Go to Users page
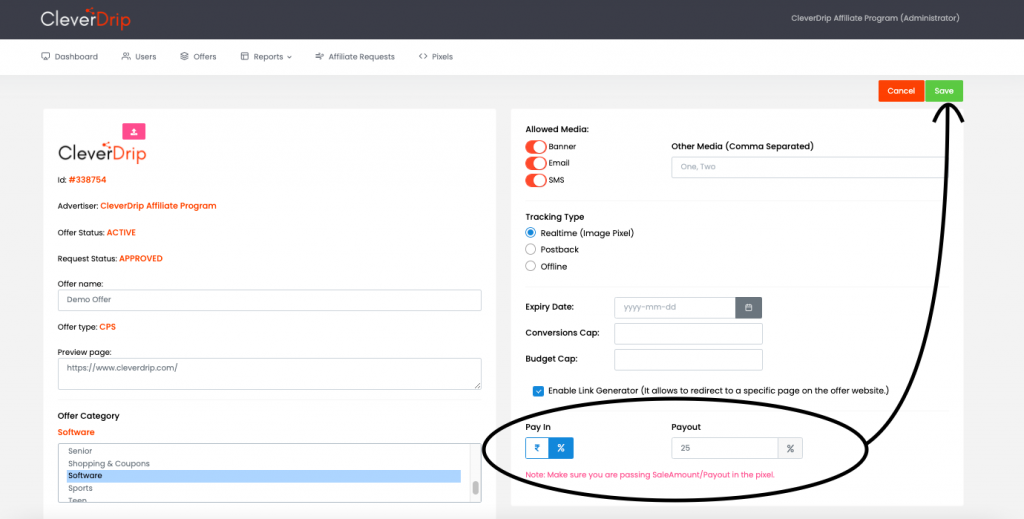 139,57
